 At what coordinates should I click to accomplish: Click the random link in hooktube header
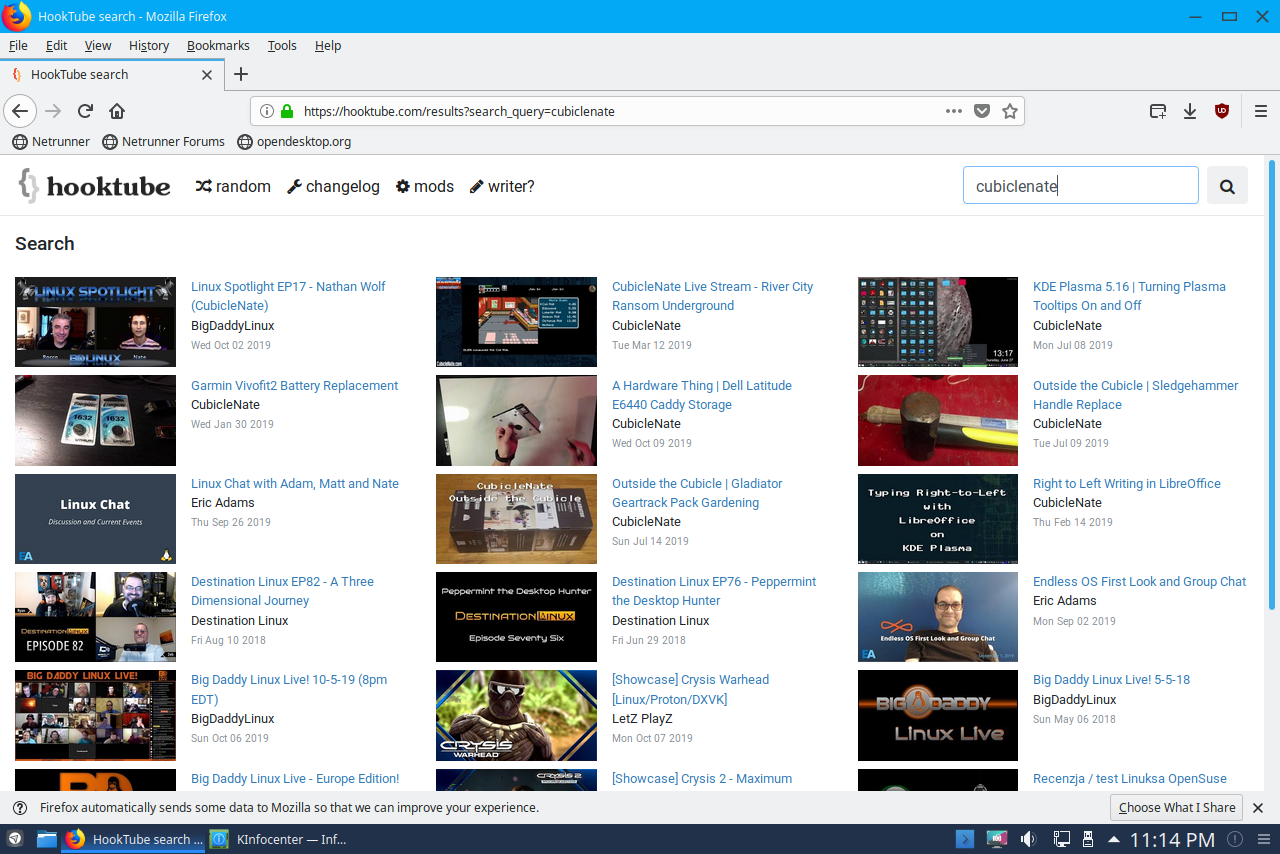(x=233, y=186)
